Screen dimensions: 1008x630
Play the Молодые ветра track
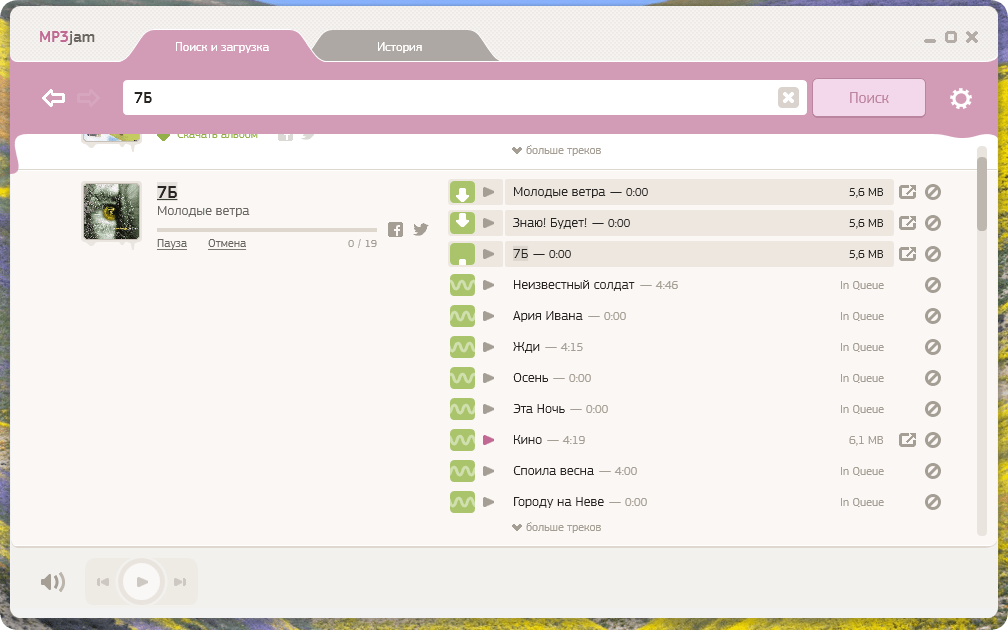pos(489,192)
